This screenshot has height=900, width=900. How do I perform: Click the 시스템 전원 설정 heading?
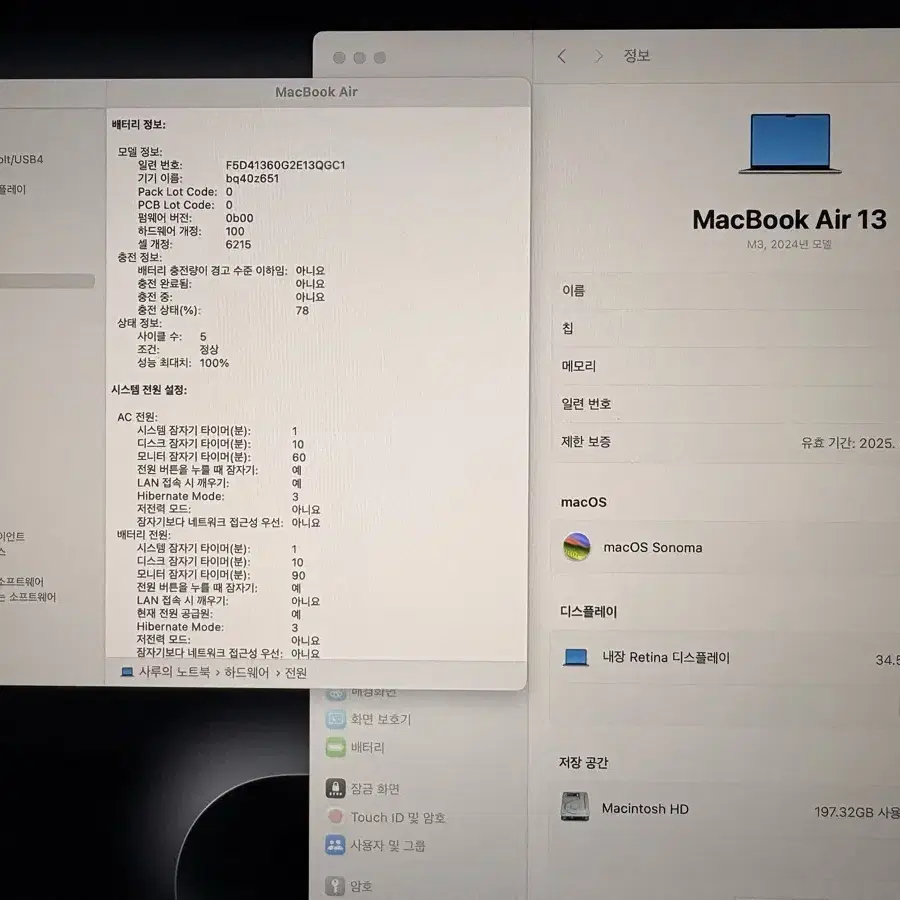(x=149, y=390)
